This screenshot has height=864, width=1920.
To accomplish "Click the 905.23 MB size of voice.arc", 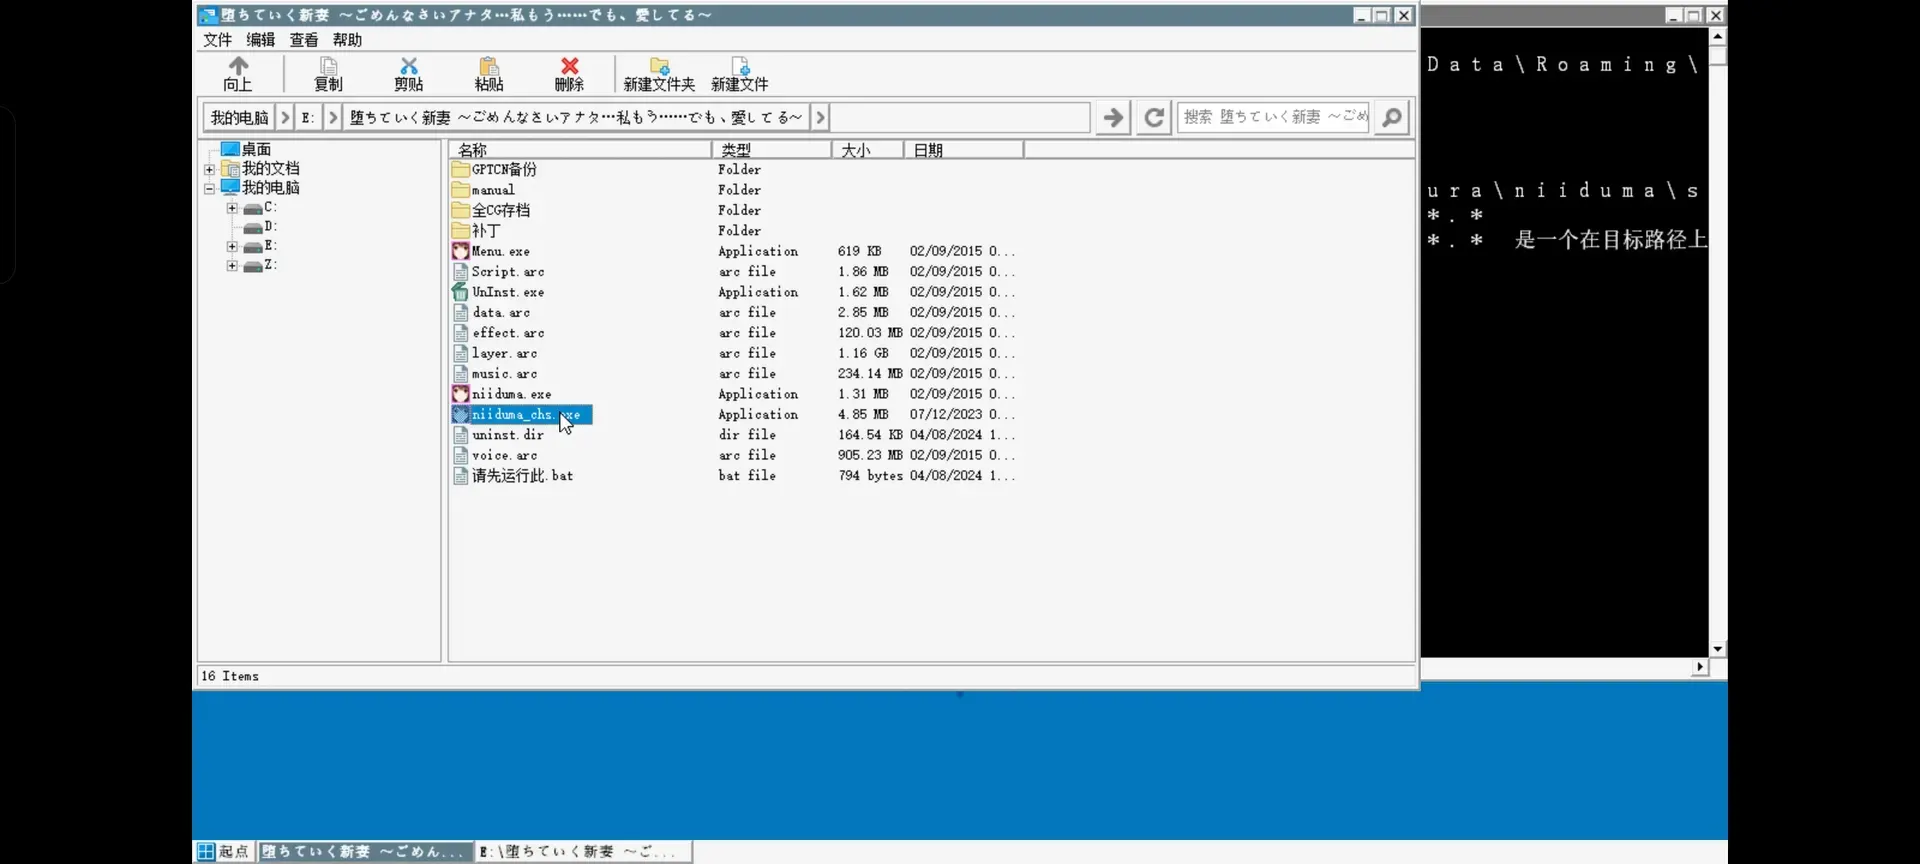I will pos(870,455).
